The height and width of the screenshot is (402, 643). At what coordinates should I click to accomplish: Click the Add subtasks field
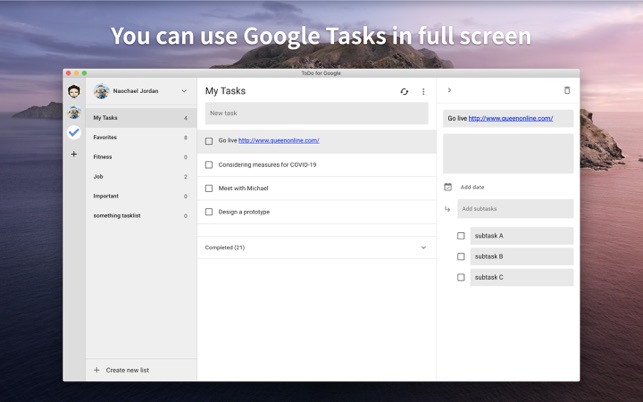[x=515, y=209]
